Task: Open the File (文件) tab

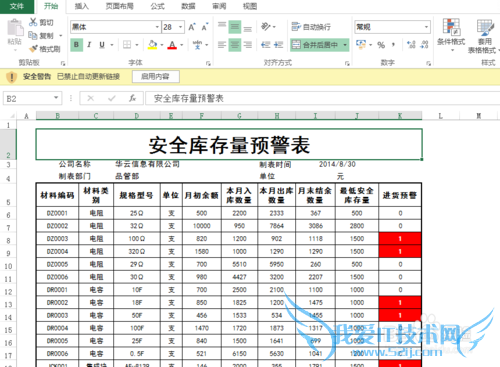Action: [17, 6]
